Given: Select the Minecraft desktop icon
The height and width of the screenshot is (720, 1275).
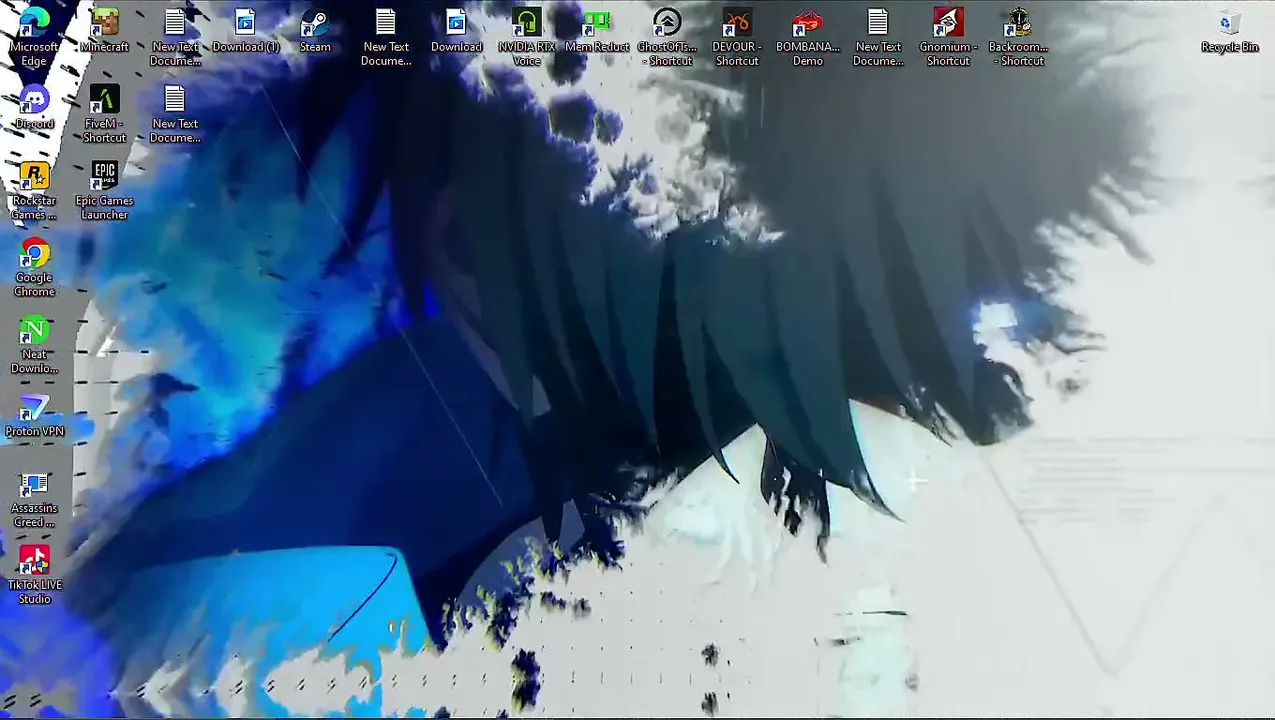Looking at the screenshot, I should point(104,30).
